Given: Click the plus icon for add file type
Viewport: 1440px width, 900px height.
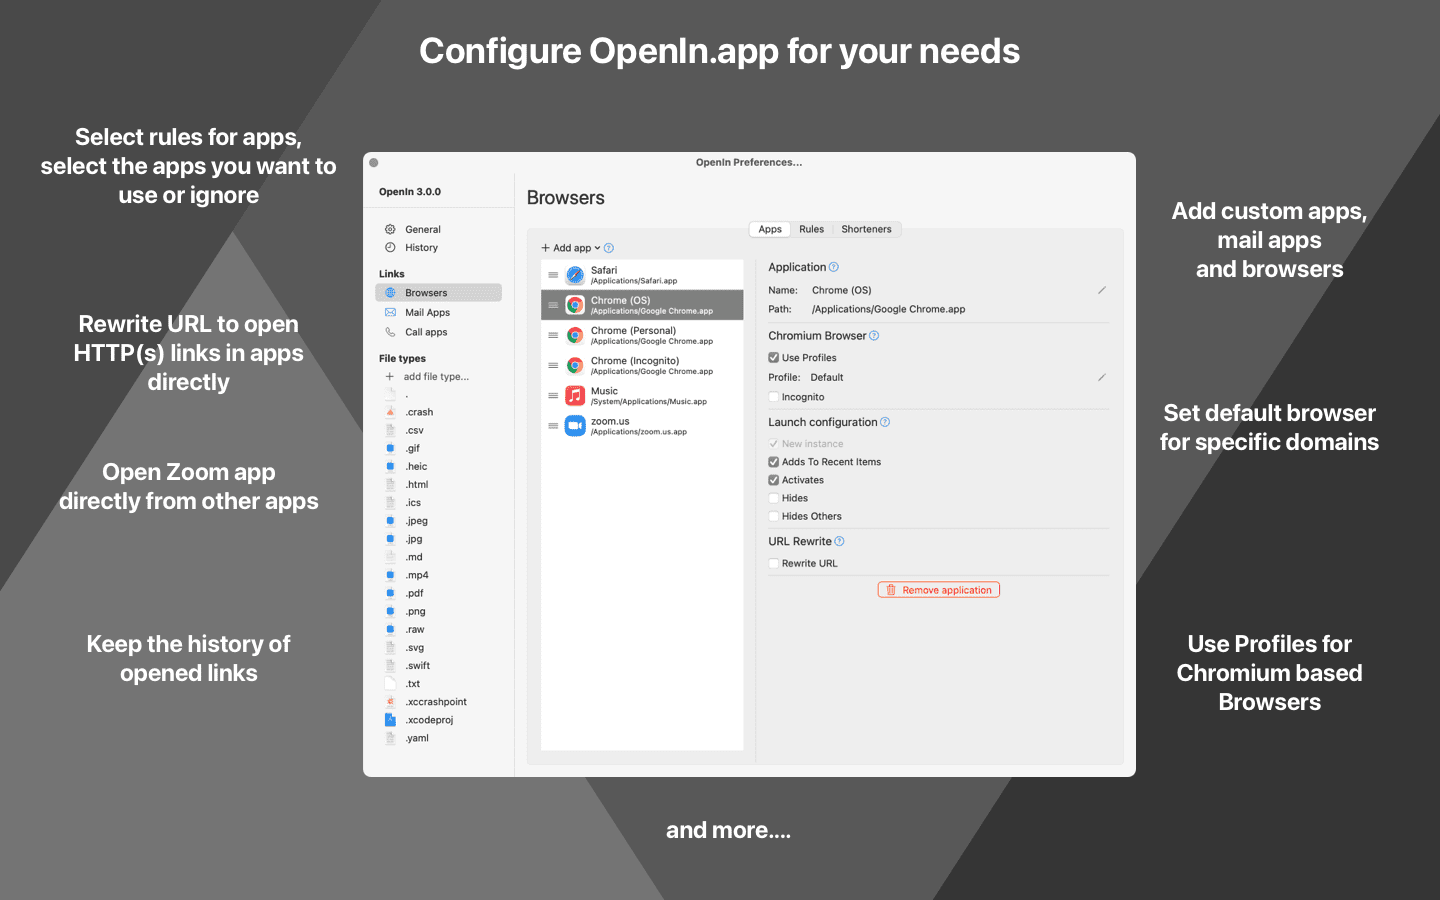Looking at the screenshot, I should pyautogui.click(x=390, y=377).
